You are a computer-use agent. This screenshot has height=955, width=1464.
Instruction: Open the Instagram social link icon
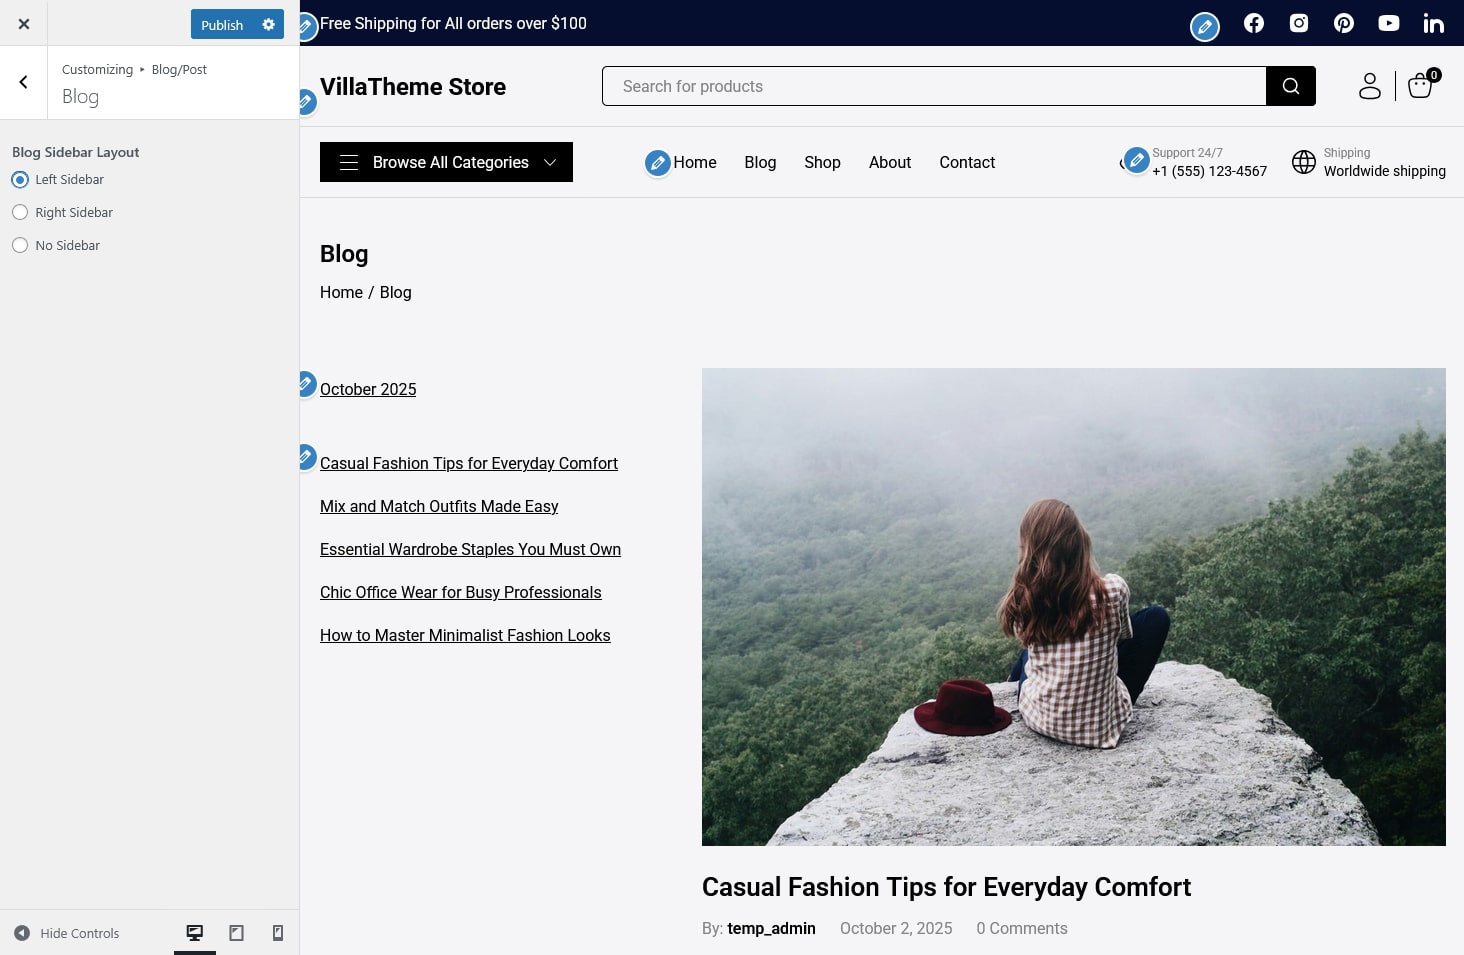[x=1298, y=23]
